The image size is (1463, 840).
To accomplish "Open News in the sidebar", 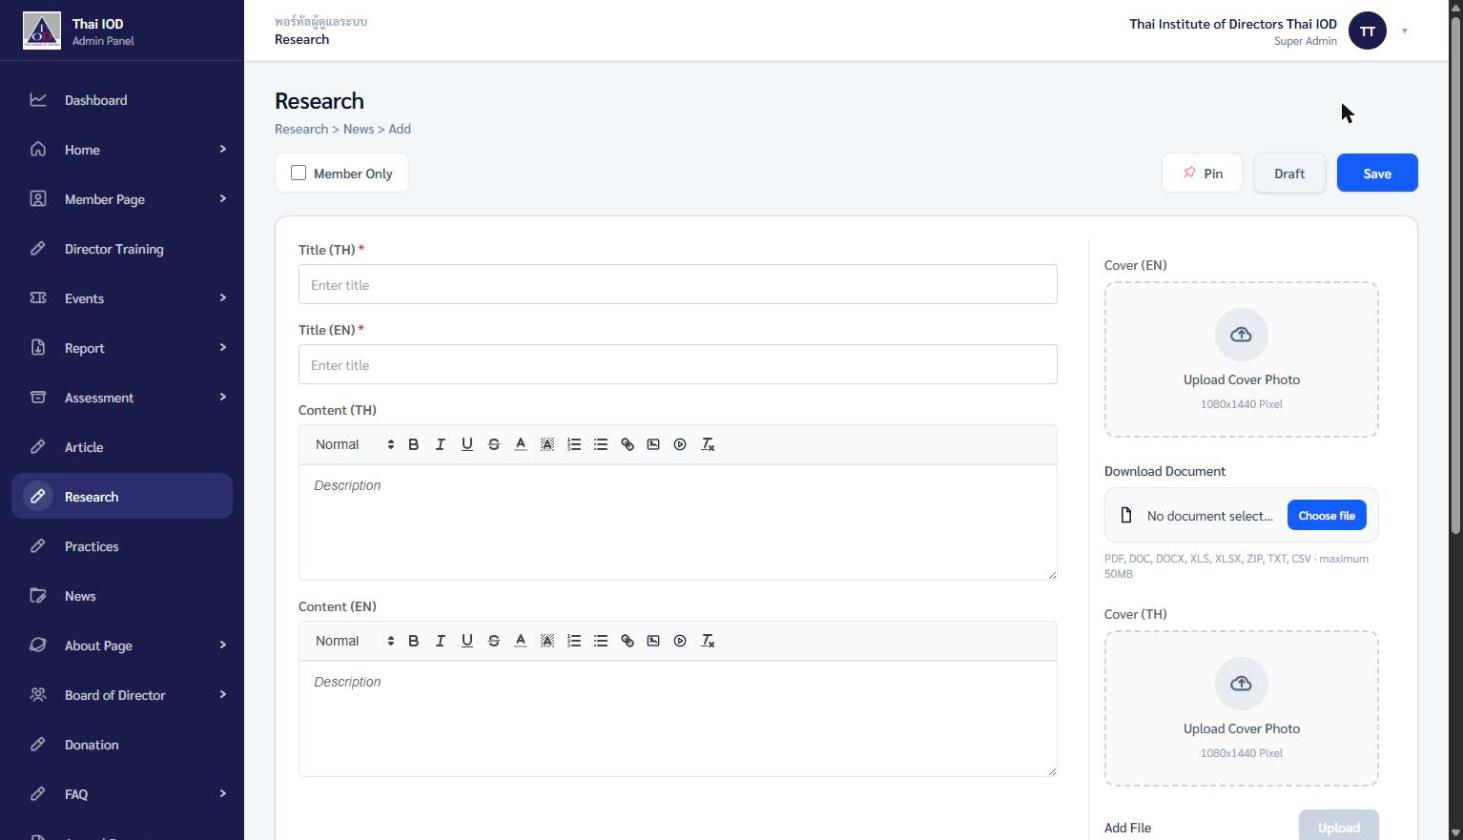I will tap(122, 596).
